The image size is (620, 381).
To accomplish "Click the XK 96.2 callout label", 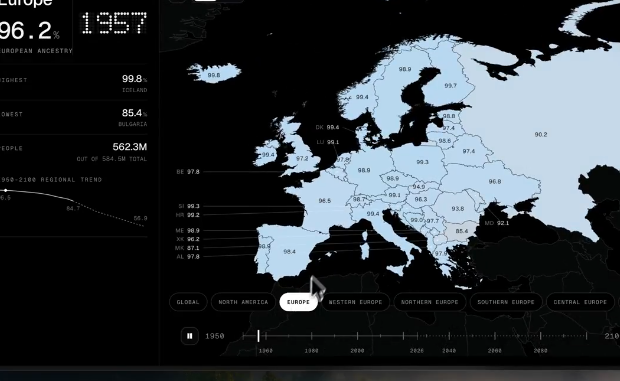I will coord(188,239).
